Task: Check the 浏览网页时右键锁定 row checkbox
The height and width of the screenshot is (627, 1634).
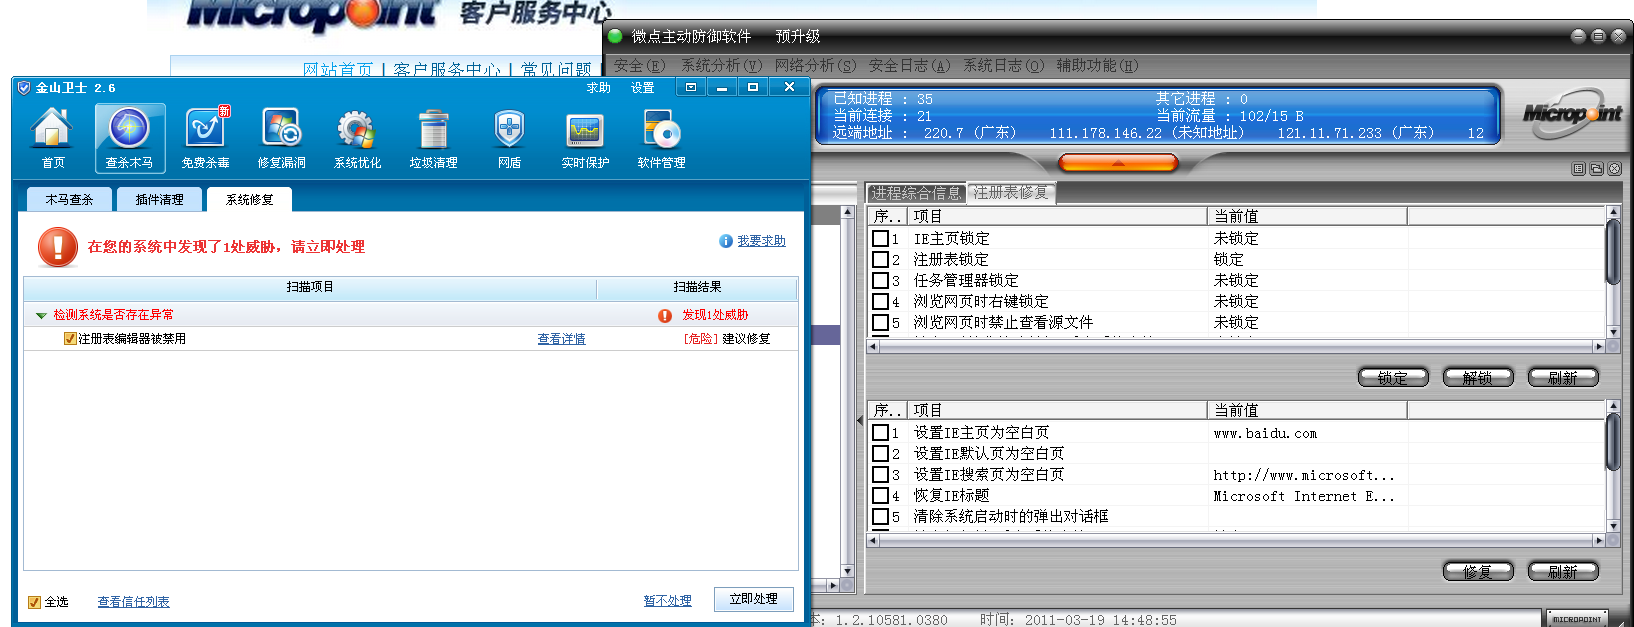Action: pyautogui.click(x=880, y=301)
